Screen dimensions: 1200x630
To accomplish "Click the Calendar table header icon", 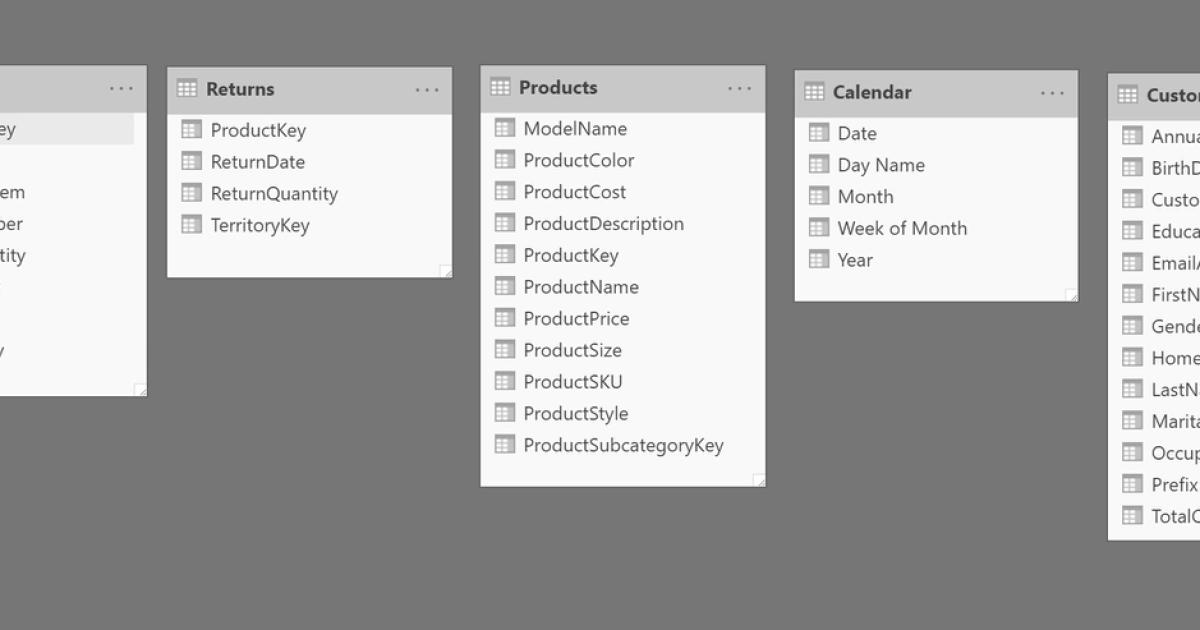I will pyautogui.click(x=814, y=92).
